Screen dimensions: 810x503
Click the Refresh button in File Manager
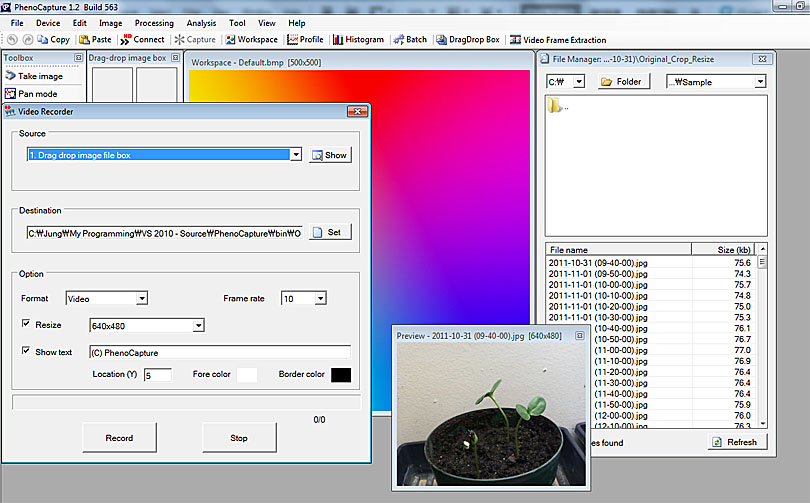pos(733,442)
